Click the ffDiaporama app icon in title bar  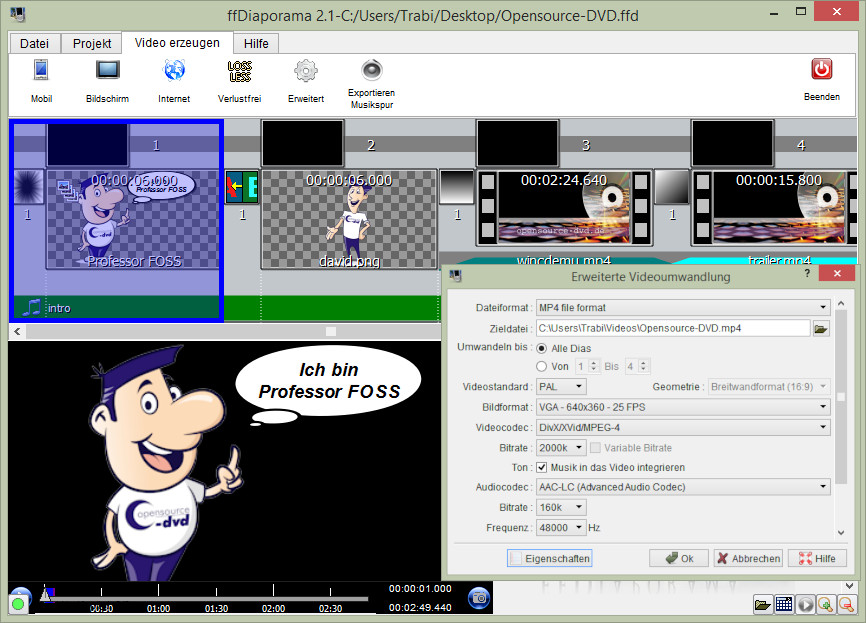tap(17, 14)
